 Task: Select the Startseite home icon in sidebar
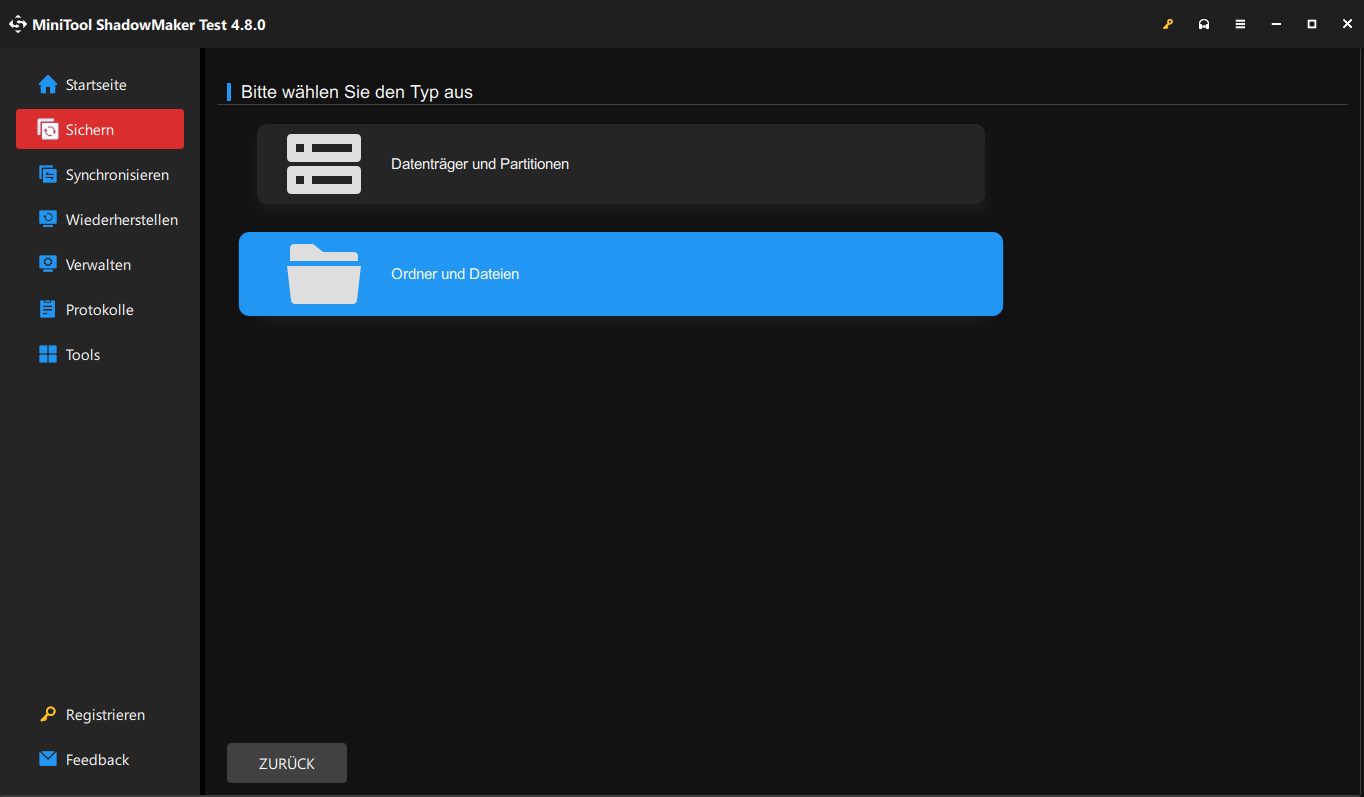pos(47,84)
